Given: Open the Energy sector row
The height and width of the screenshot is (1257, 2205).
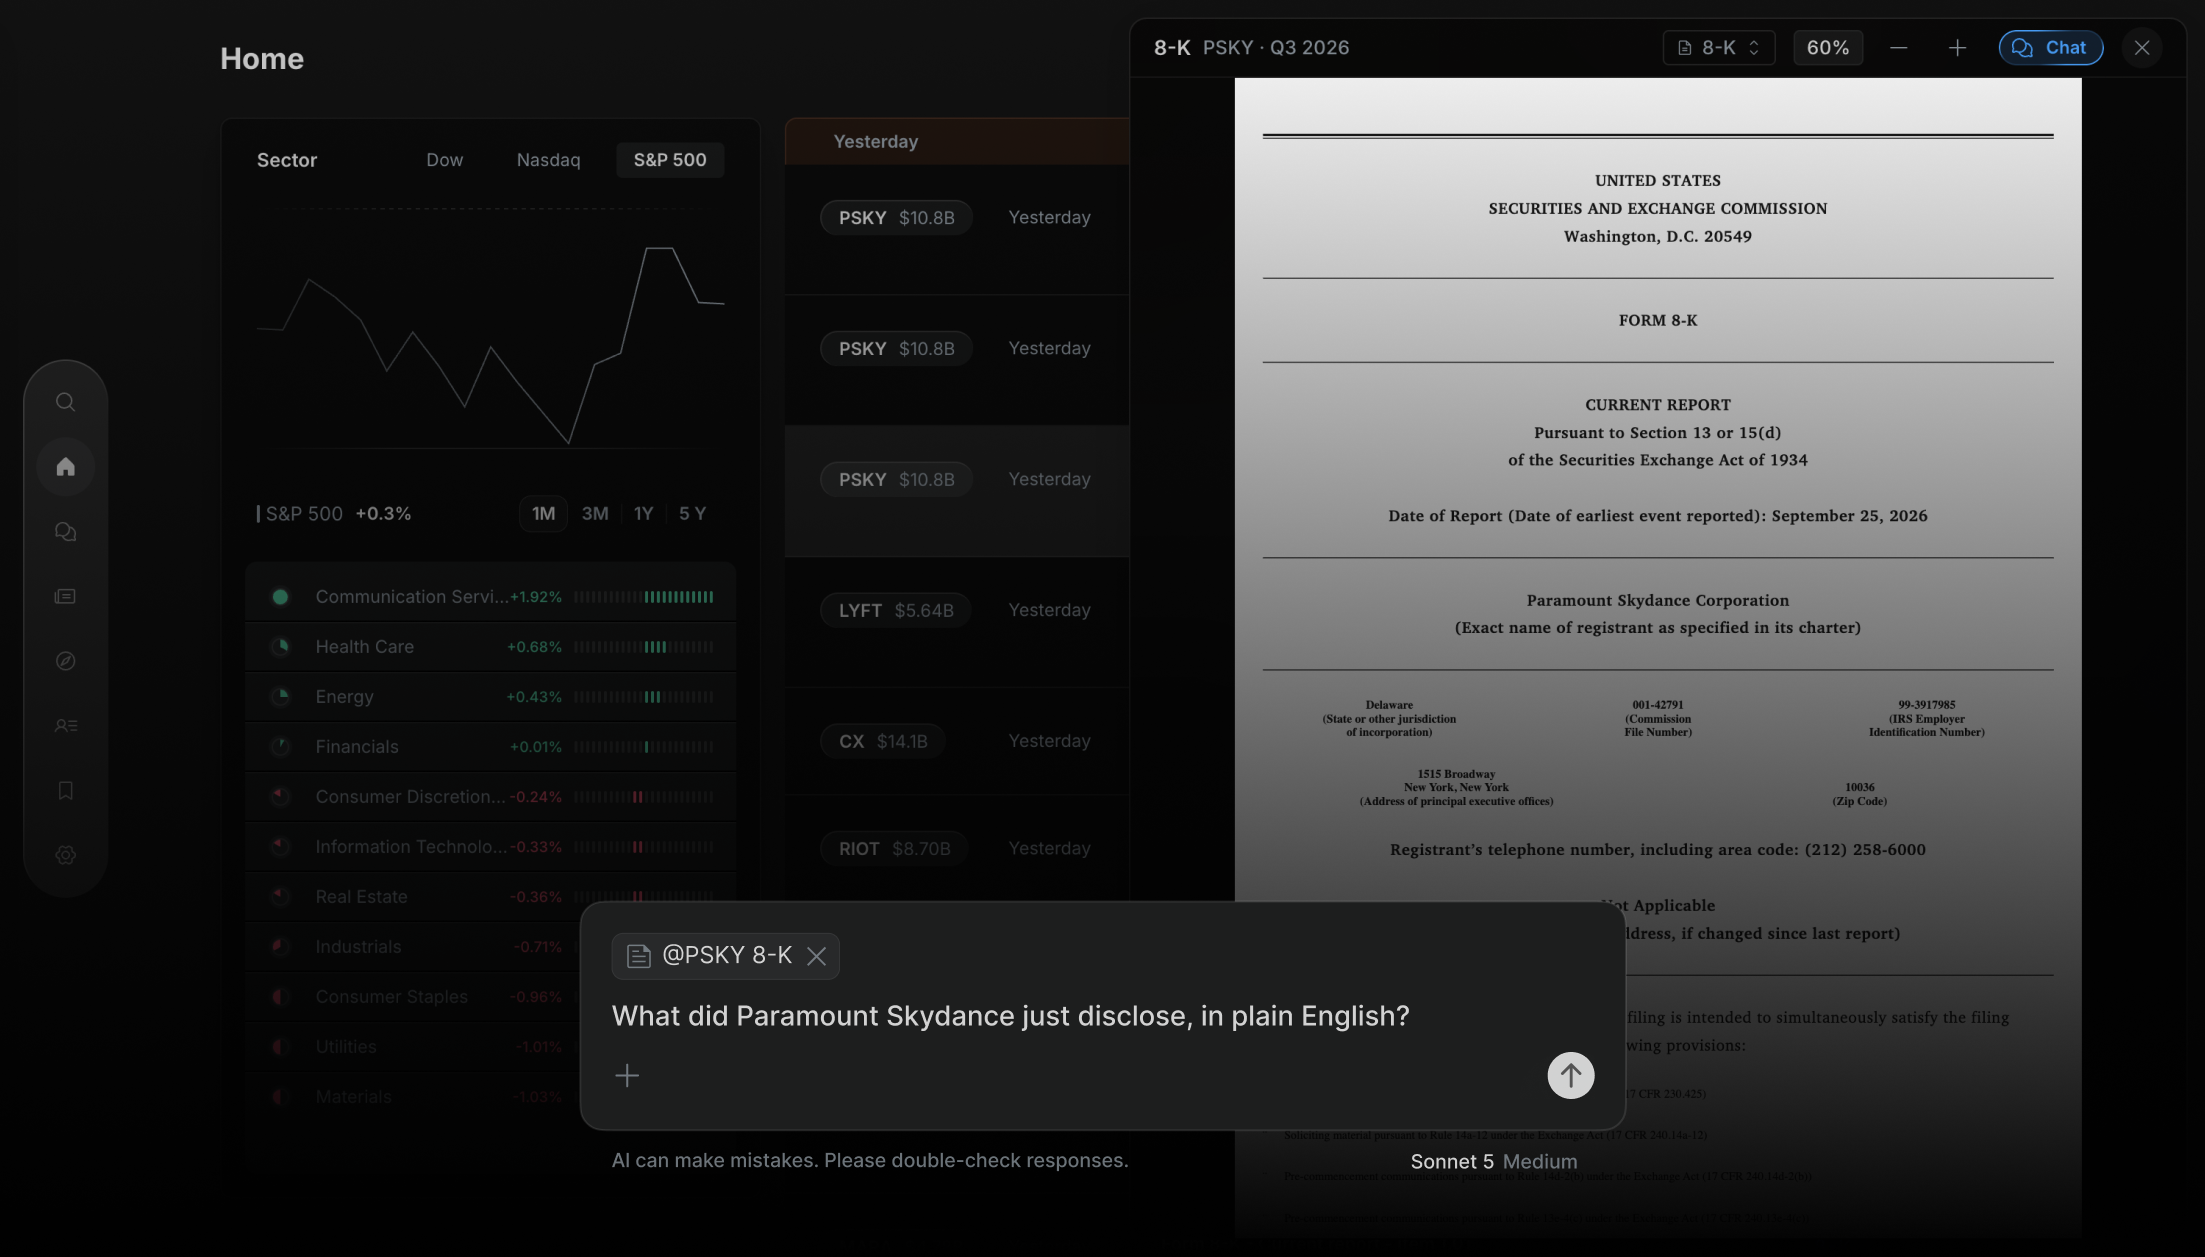Looking at the screenshot, I should (x=490, y=697).
